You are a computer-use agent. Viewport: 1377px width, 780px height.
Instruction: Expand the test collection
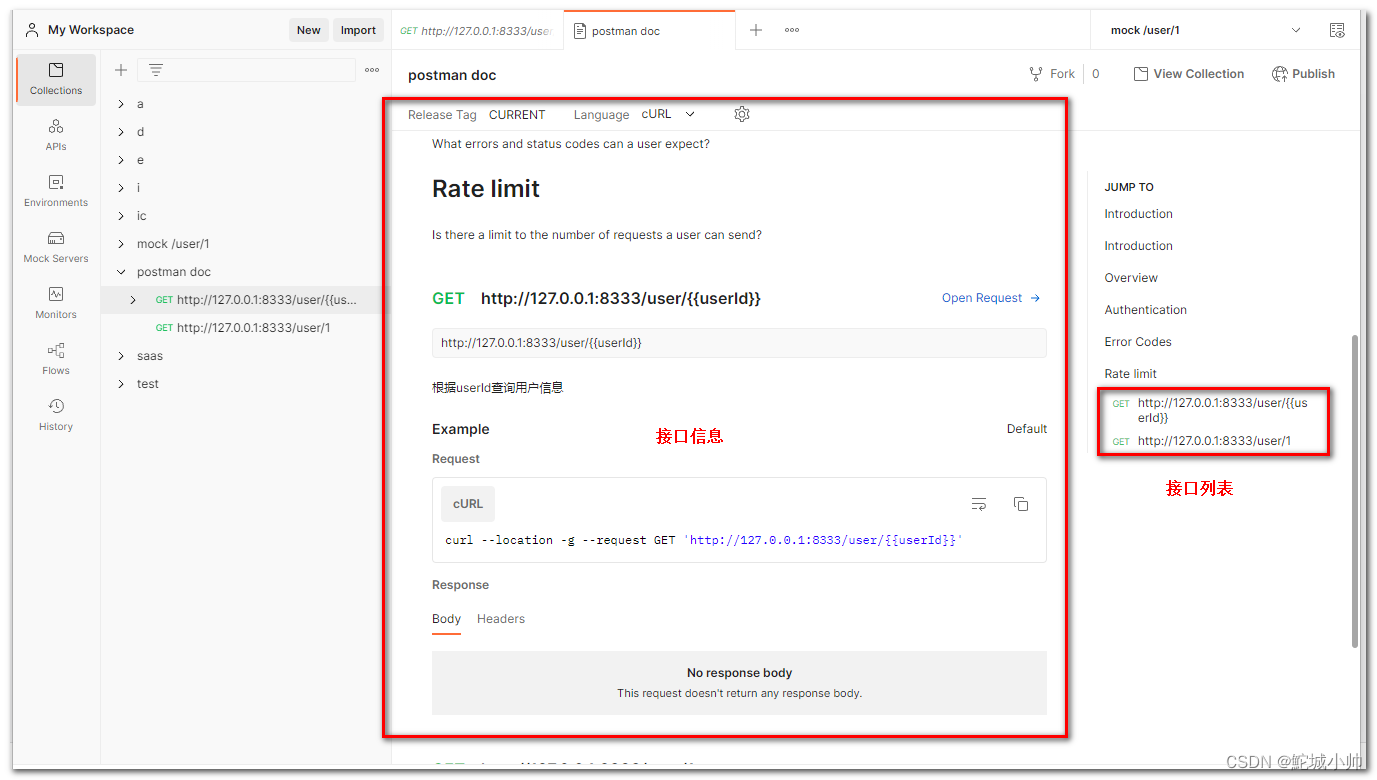pyautogui.click(x=121, y=384)
